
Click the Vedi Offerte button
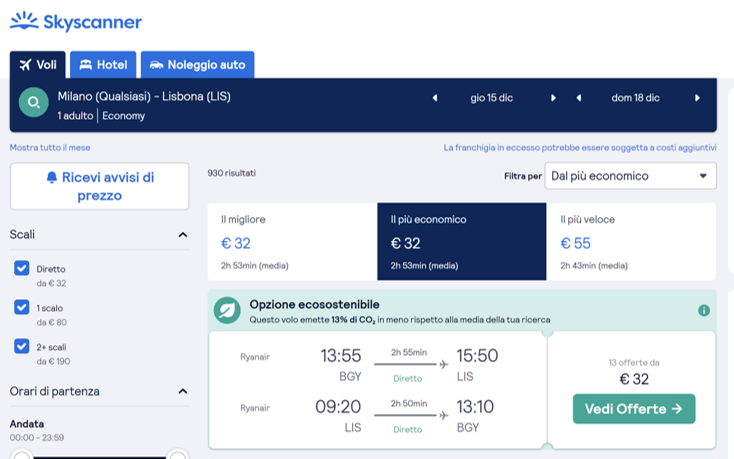[x=633, y=408]
